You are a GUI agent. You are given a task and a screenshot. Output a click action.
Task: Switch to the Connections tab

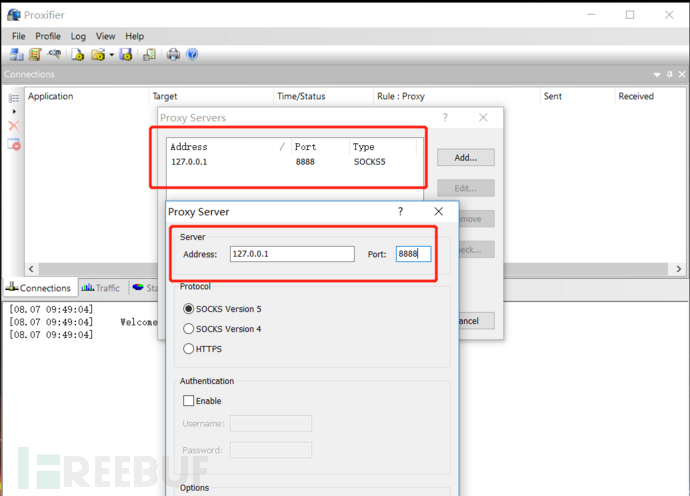[38, 288]
